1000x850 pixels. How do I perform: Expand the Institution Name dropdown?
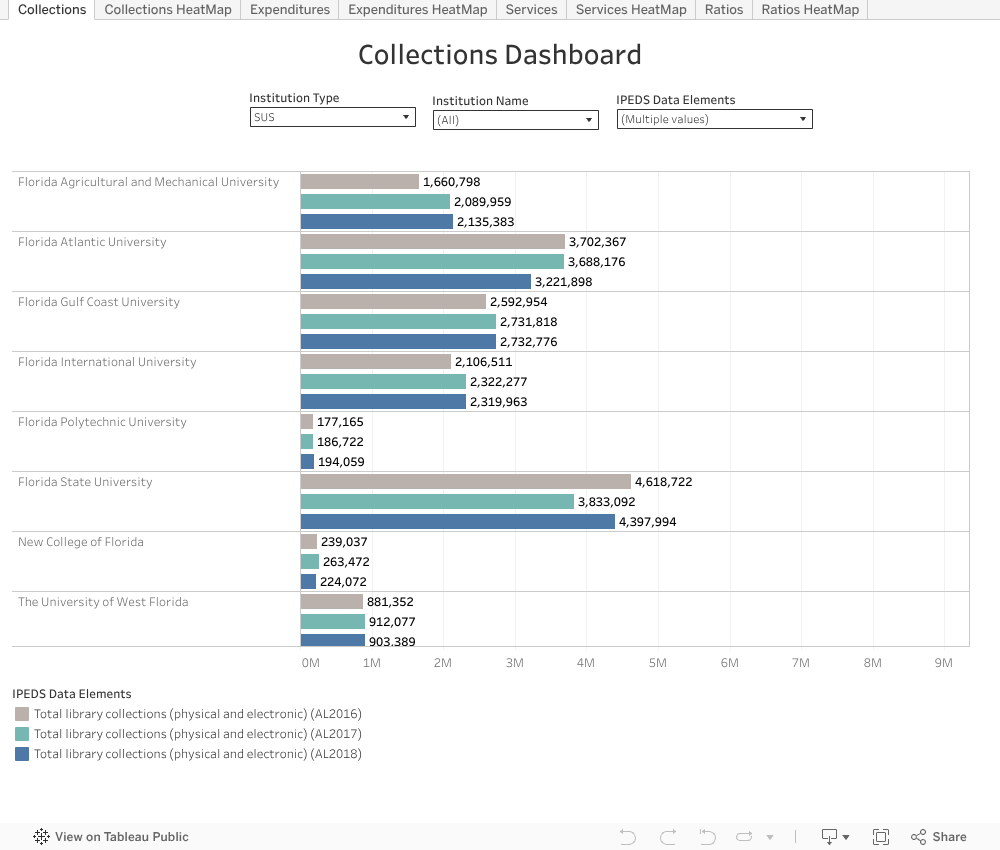click(x=515, y=120)
